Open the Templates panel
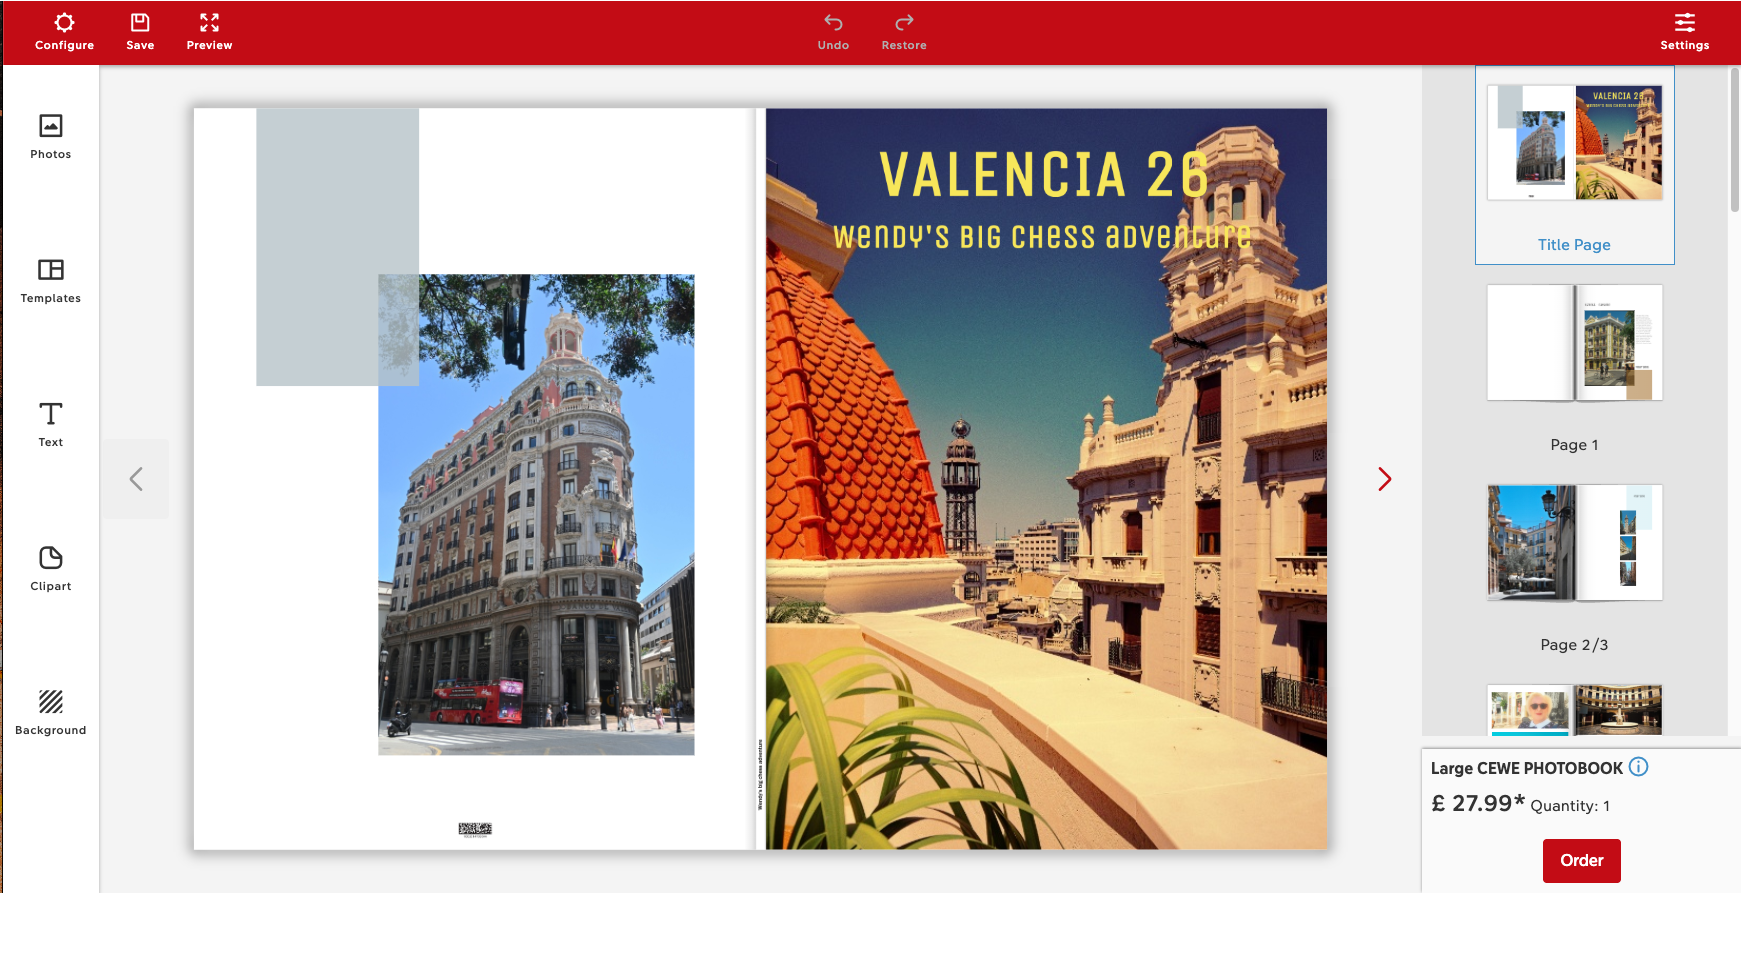This screenshot has height=979, width=1741. [51, 281]
